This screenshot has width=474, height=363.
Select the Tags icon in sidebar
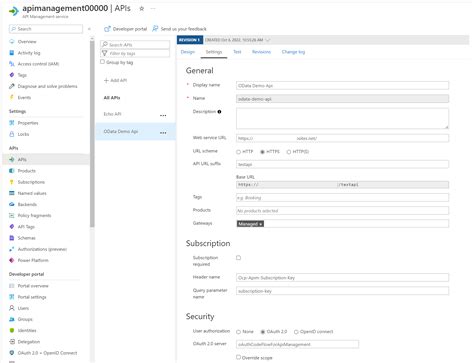[12, 75]
